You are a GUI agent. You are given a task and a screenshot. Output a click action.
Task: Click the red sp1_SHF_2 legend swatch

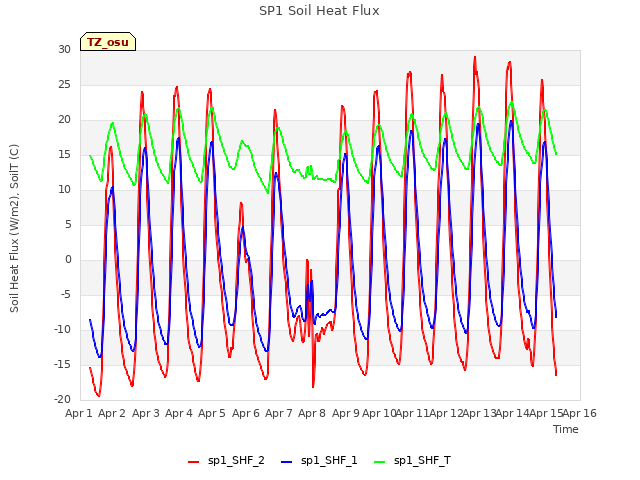point(193,462)
